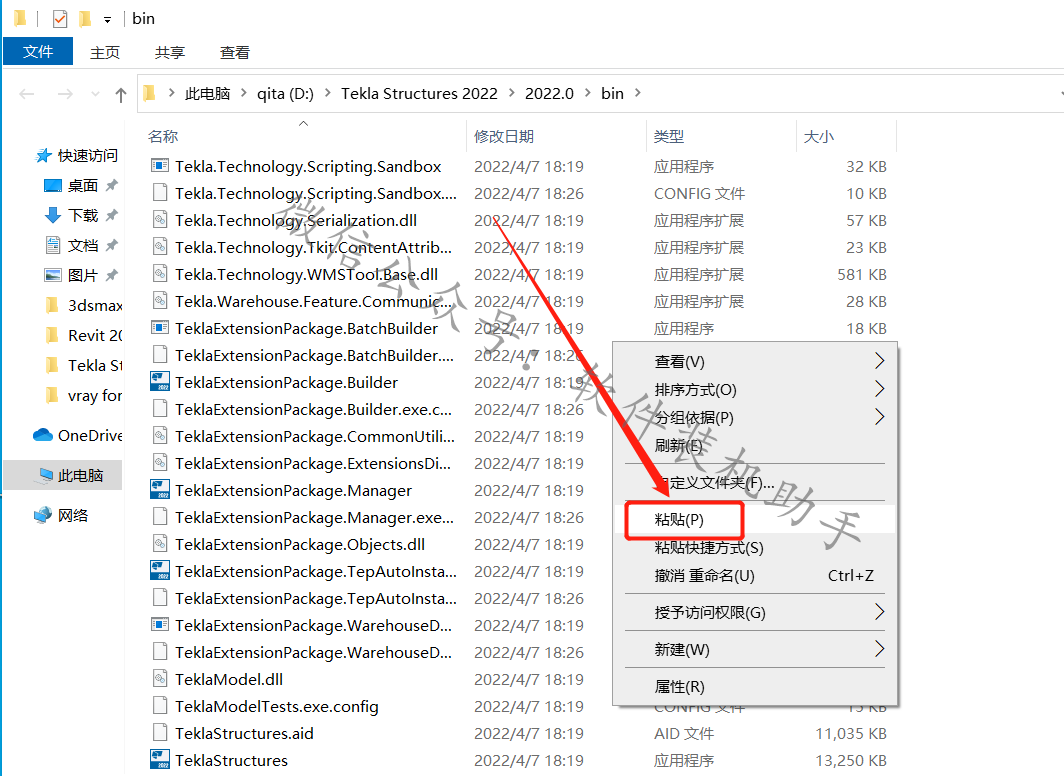Select the vray for folder in sidebar

point(83,395)
